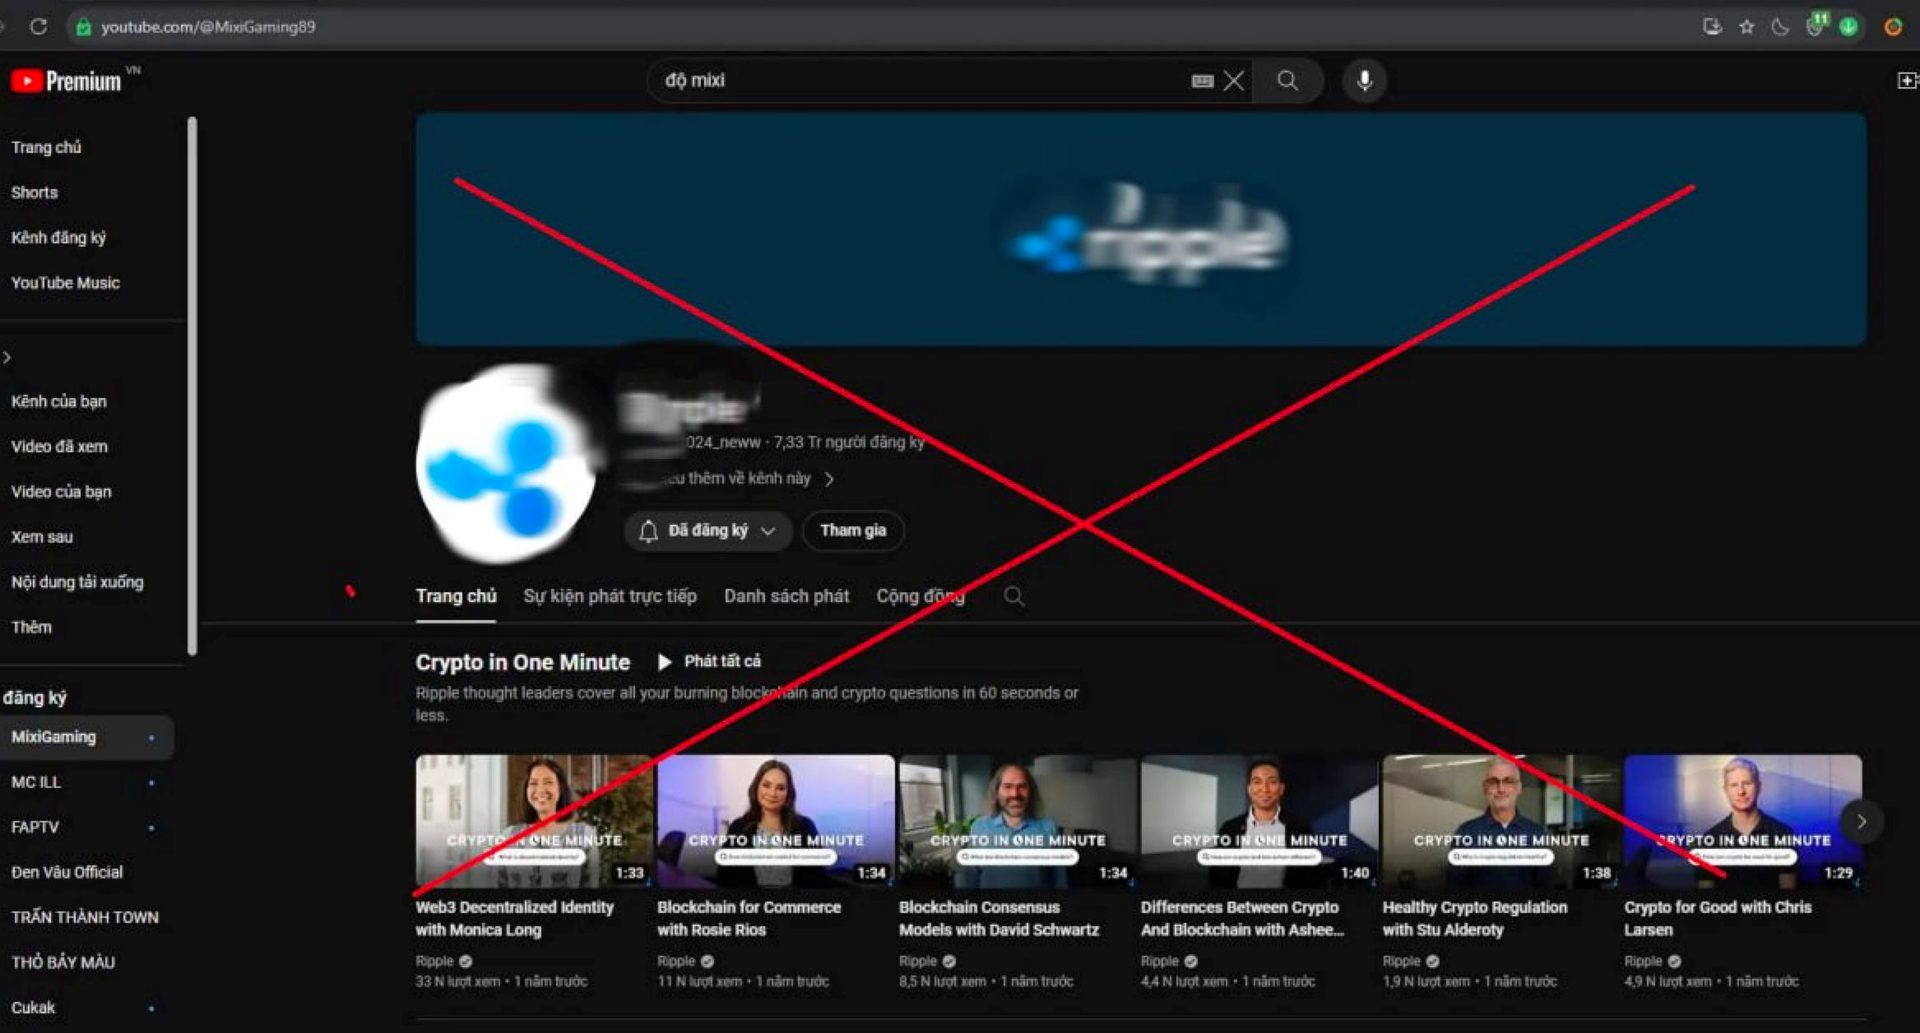Open YouTube Music from the sidebar
This screenshot has width=1920, height=1033.
point(64,282)
